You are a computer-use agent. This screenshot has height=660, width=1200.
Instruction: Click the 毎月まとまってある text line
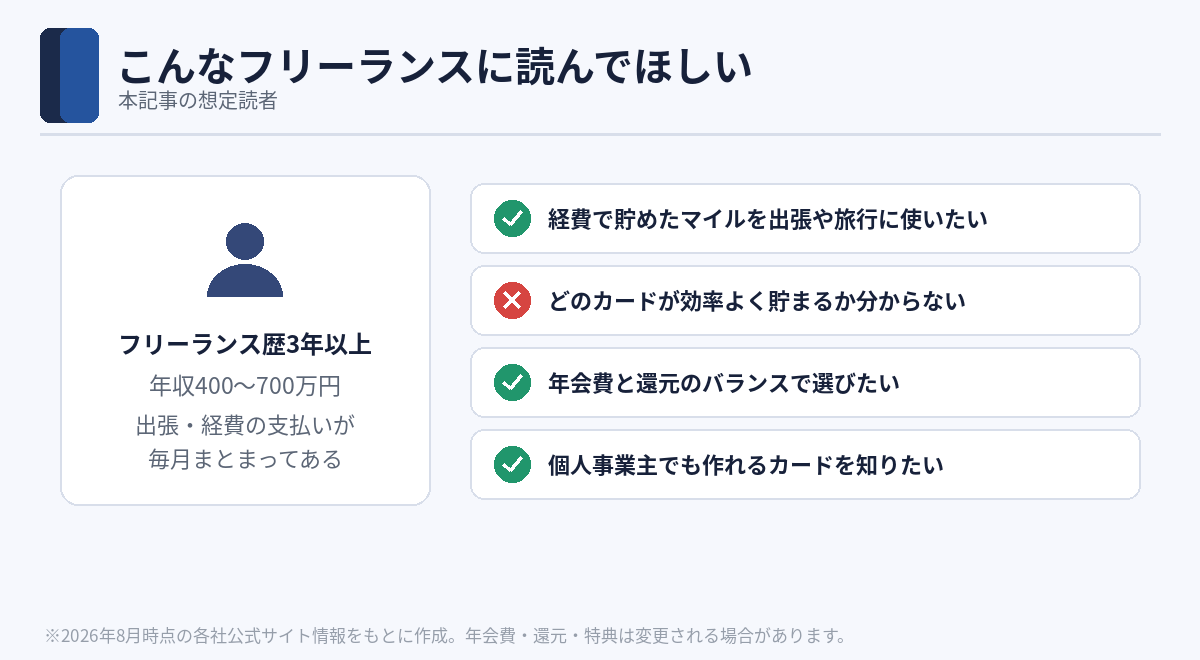[x=245, y=459]
